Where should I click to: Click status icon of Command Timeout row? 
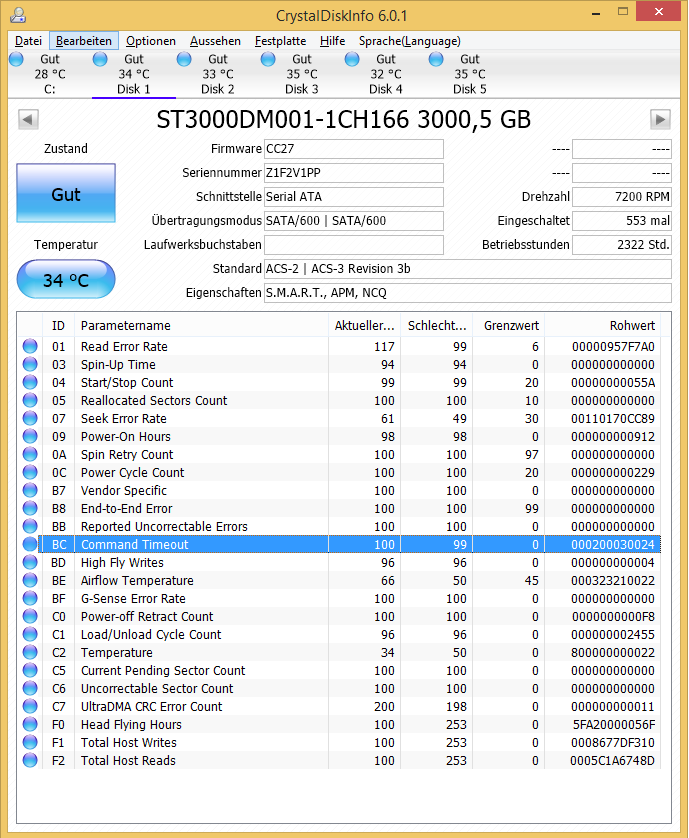(30, 545)
